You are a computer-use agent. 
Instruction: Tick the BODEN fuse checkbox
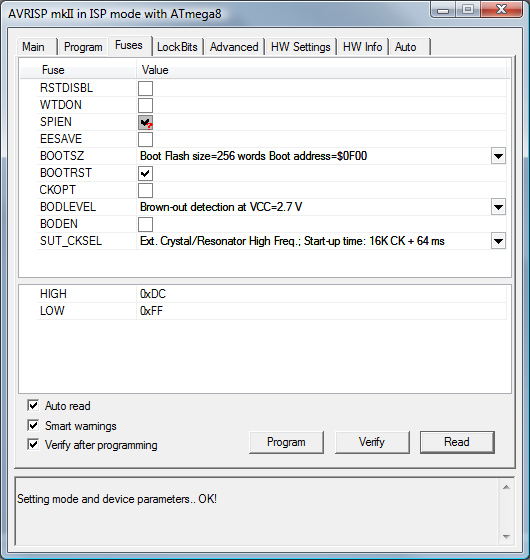point(145,224)
